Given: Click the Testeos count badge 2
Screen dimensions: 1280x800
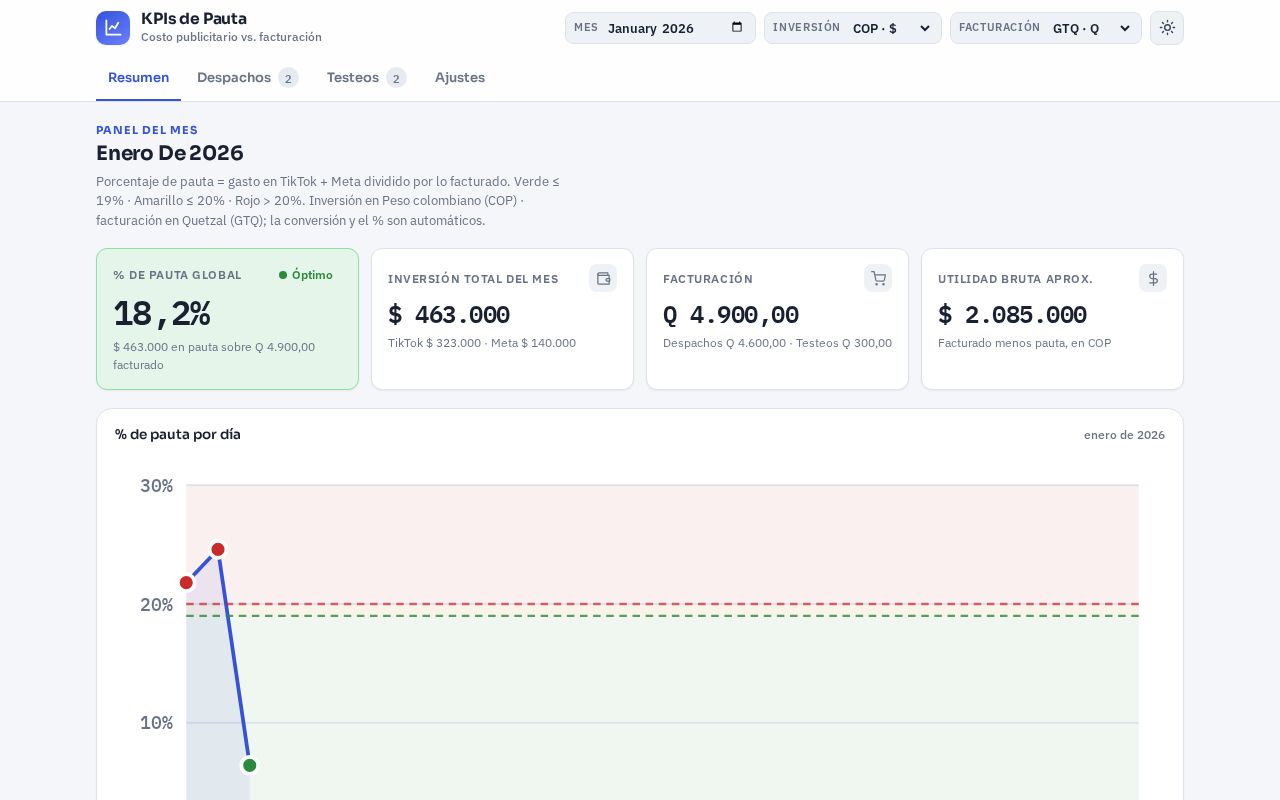Looking at the screenshot, I should pos(396,78).
